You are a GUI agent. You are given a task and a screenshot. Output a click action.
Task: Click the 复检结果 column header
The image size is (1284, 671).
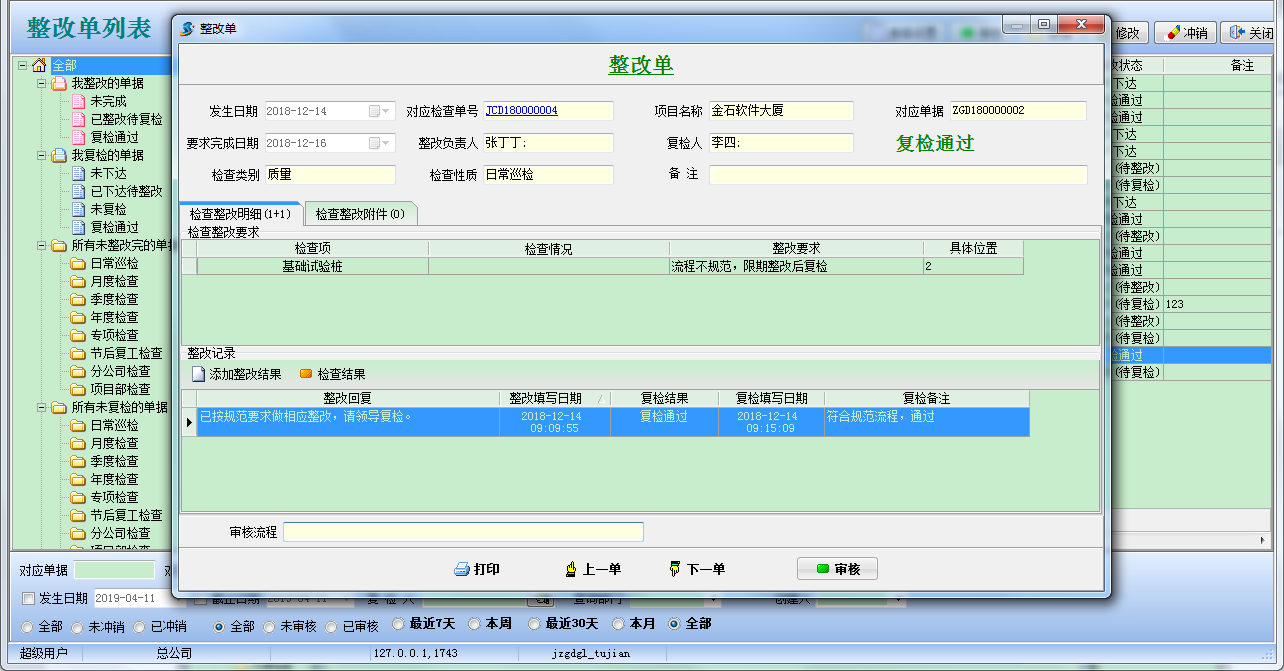click(x=664, y=398)
